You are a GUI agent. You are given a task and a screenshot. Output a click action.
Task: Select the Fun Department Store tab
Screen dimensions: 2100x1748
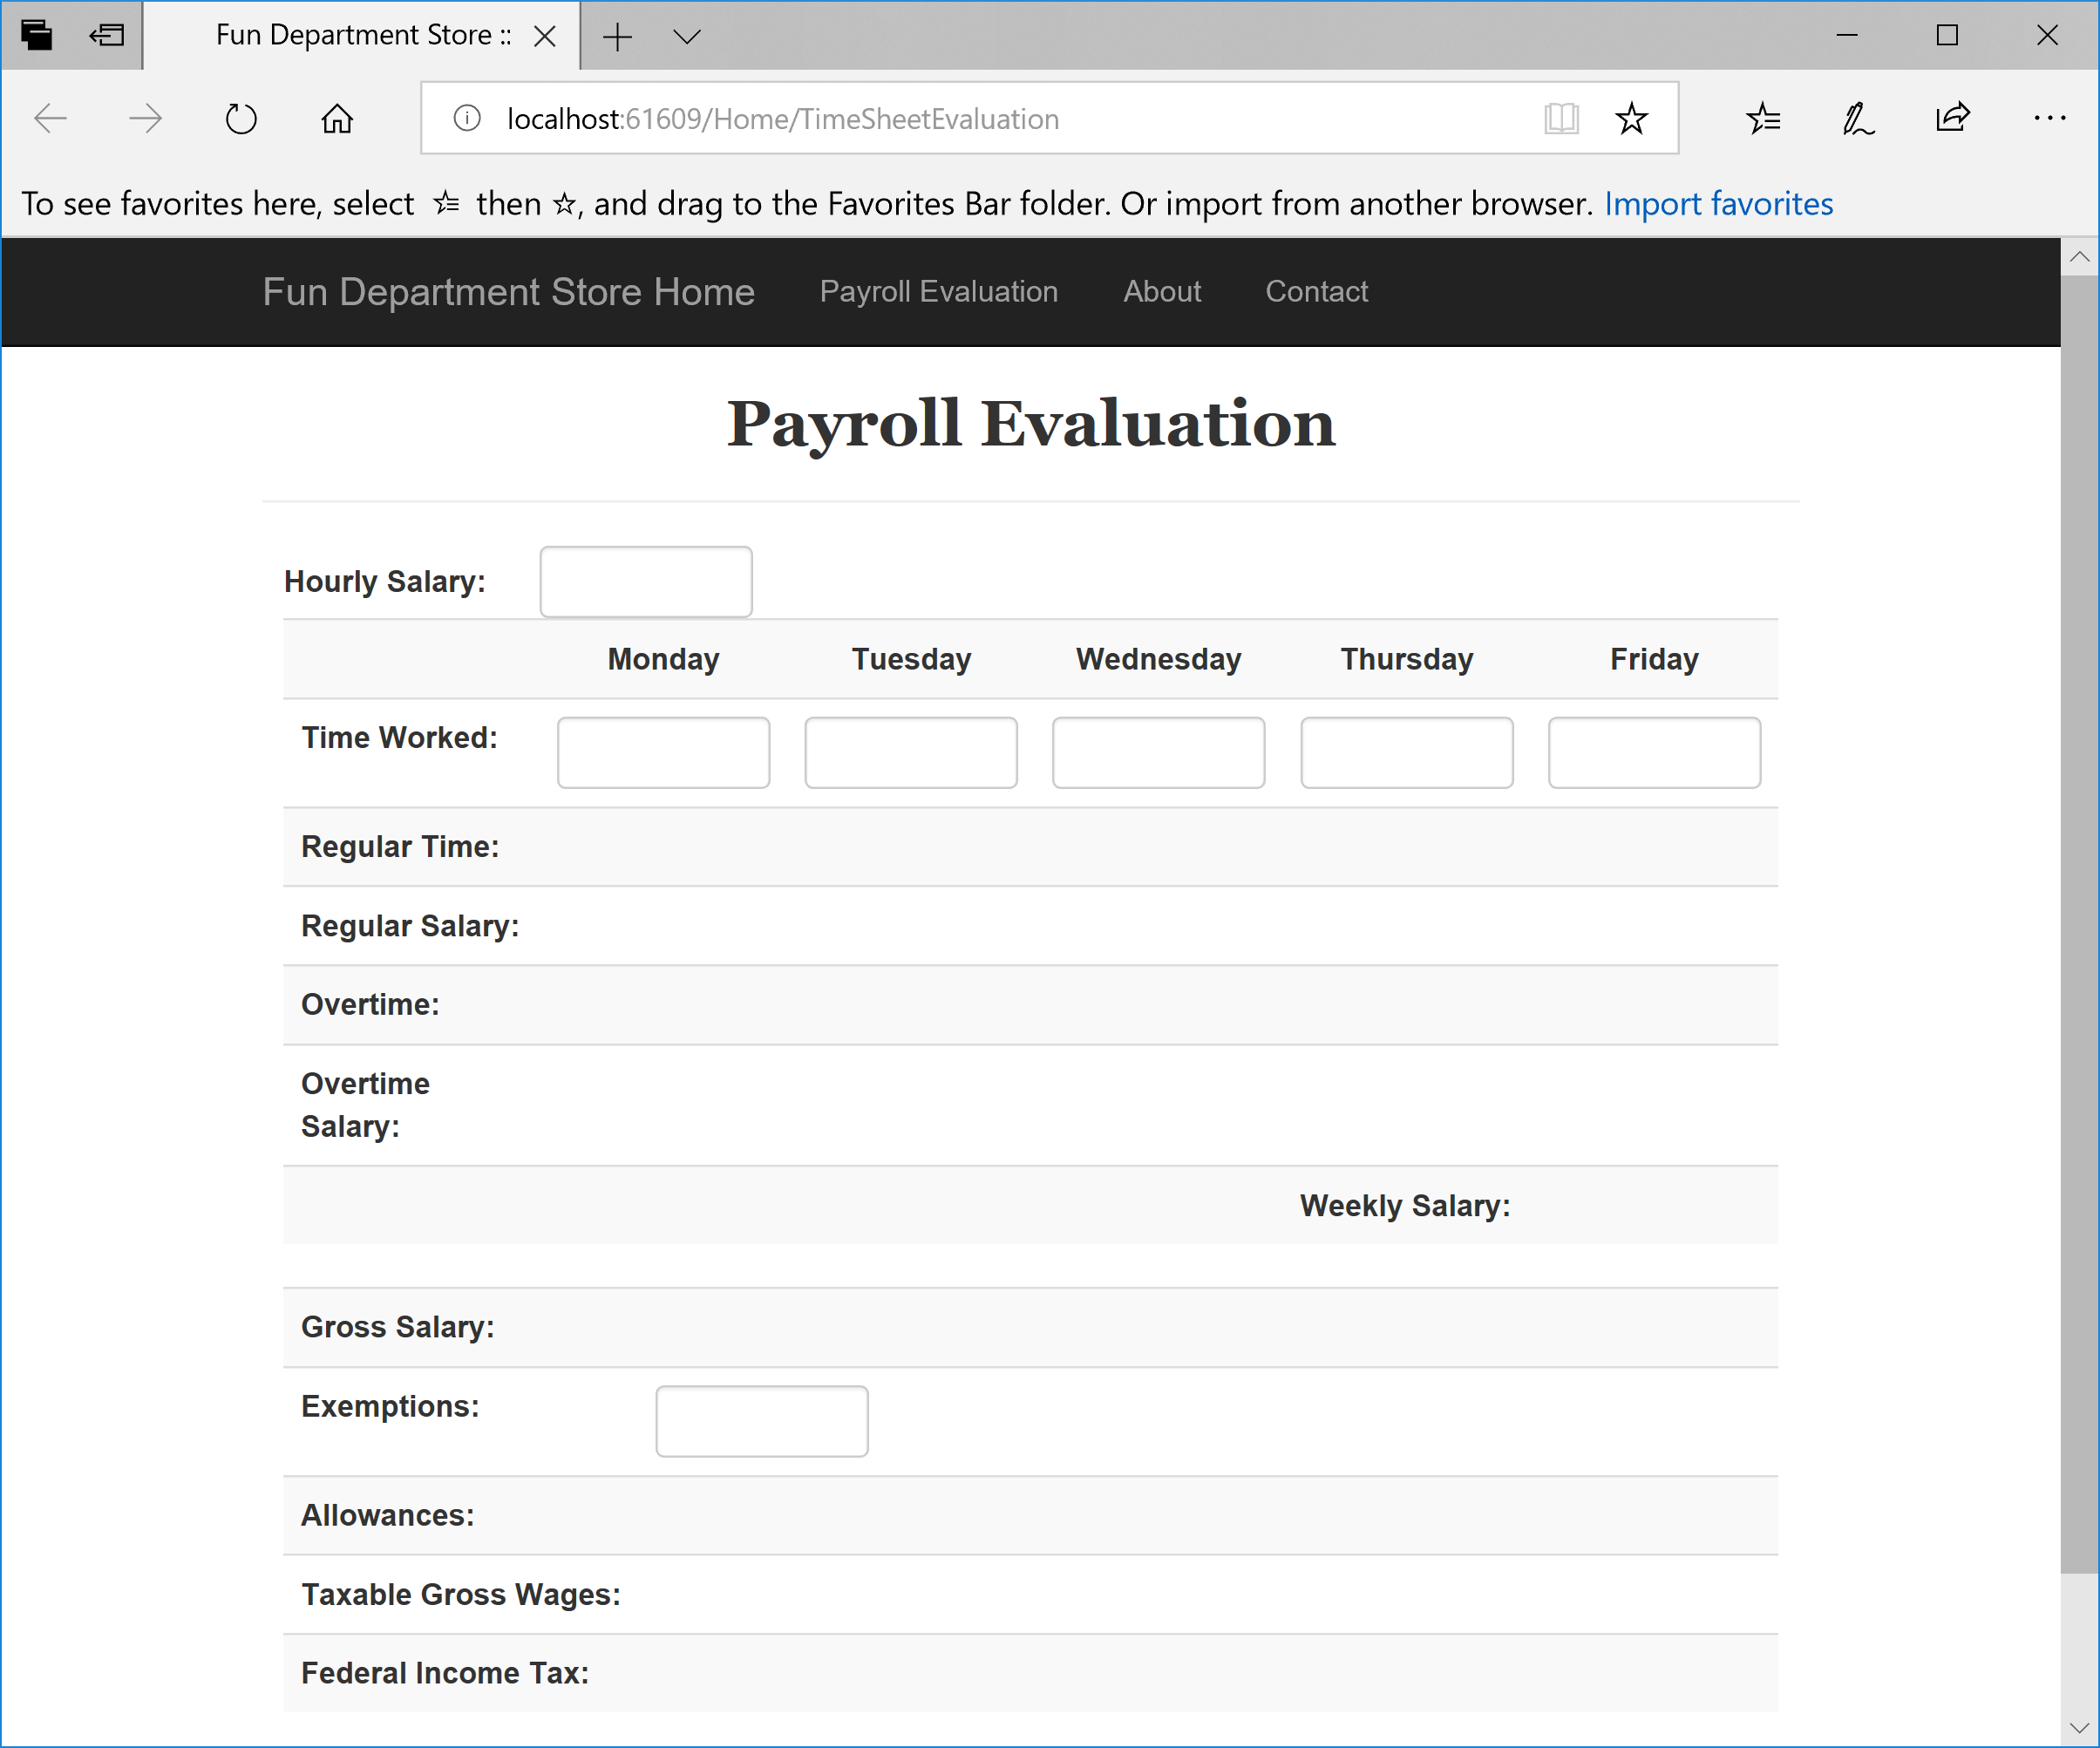pos(362,35)
